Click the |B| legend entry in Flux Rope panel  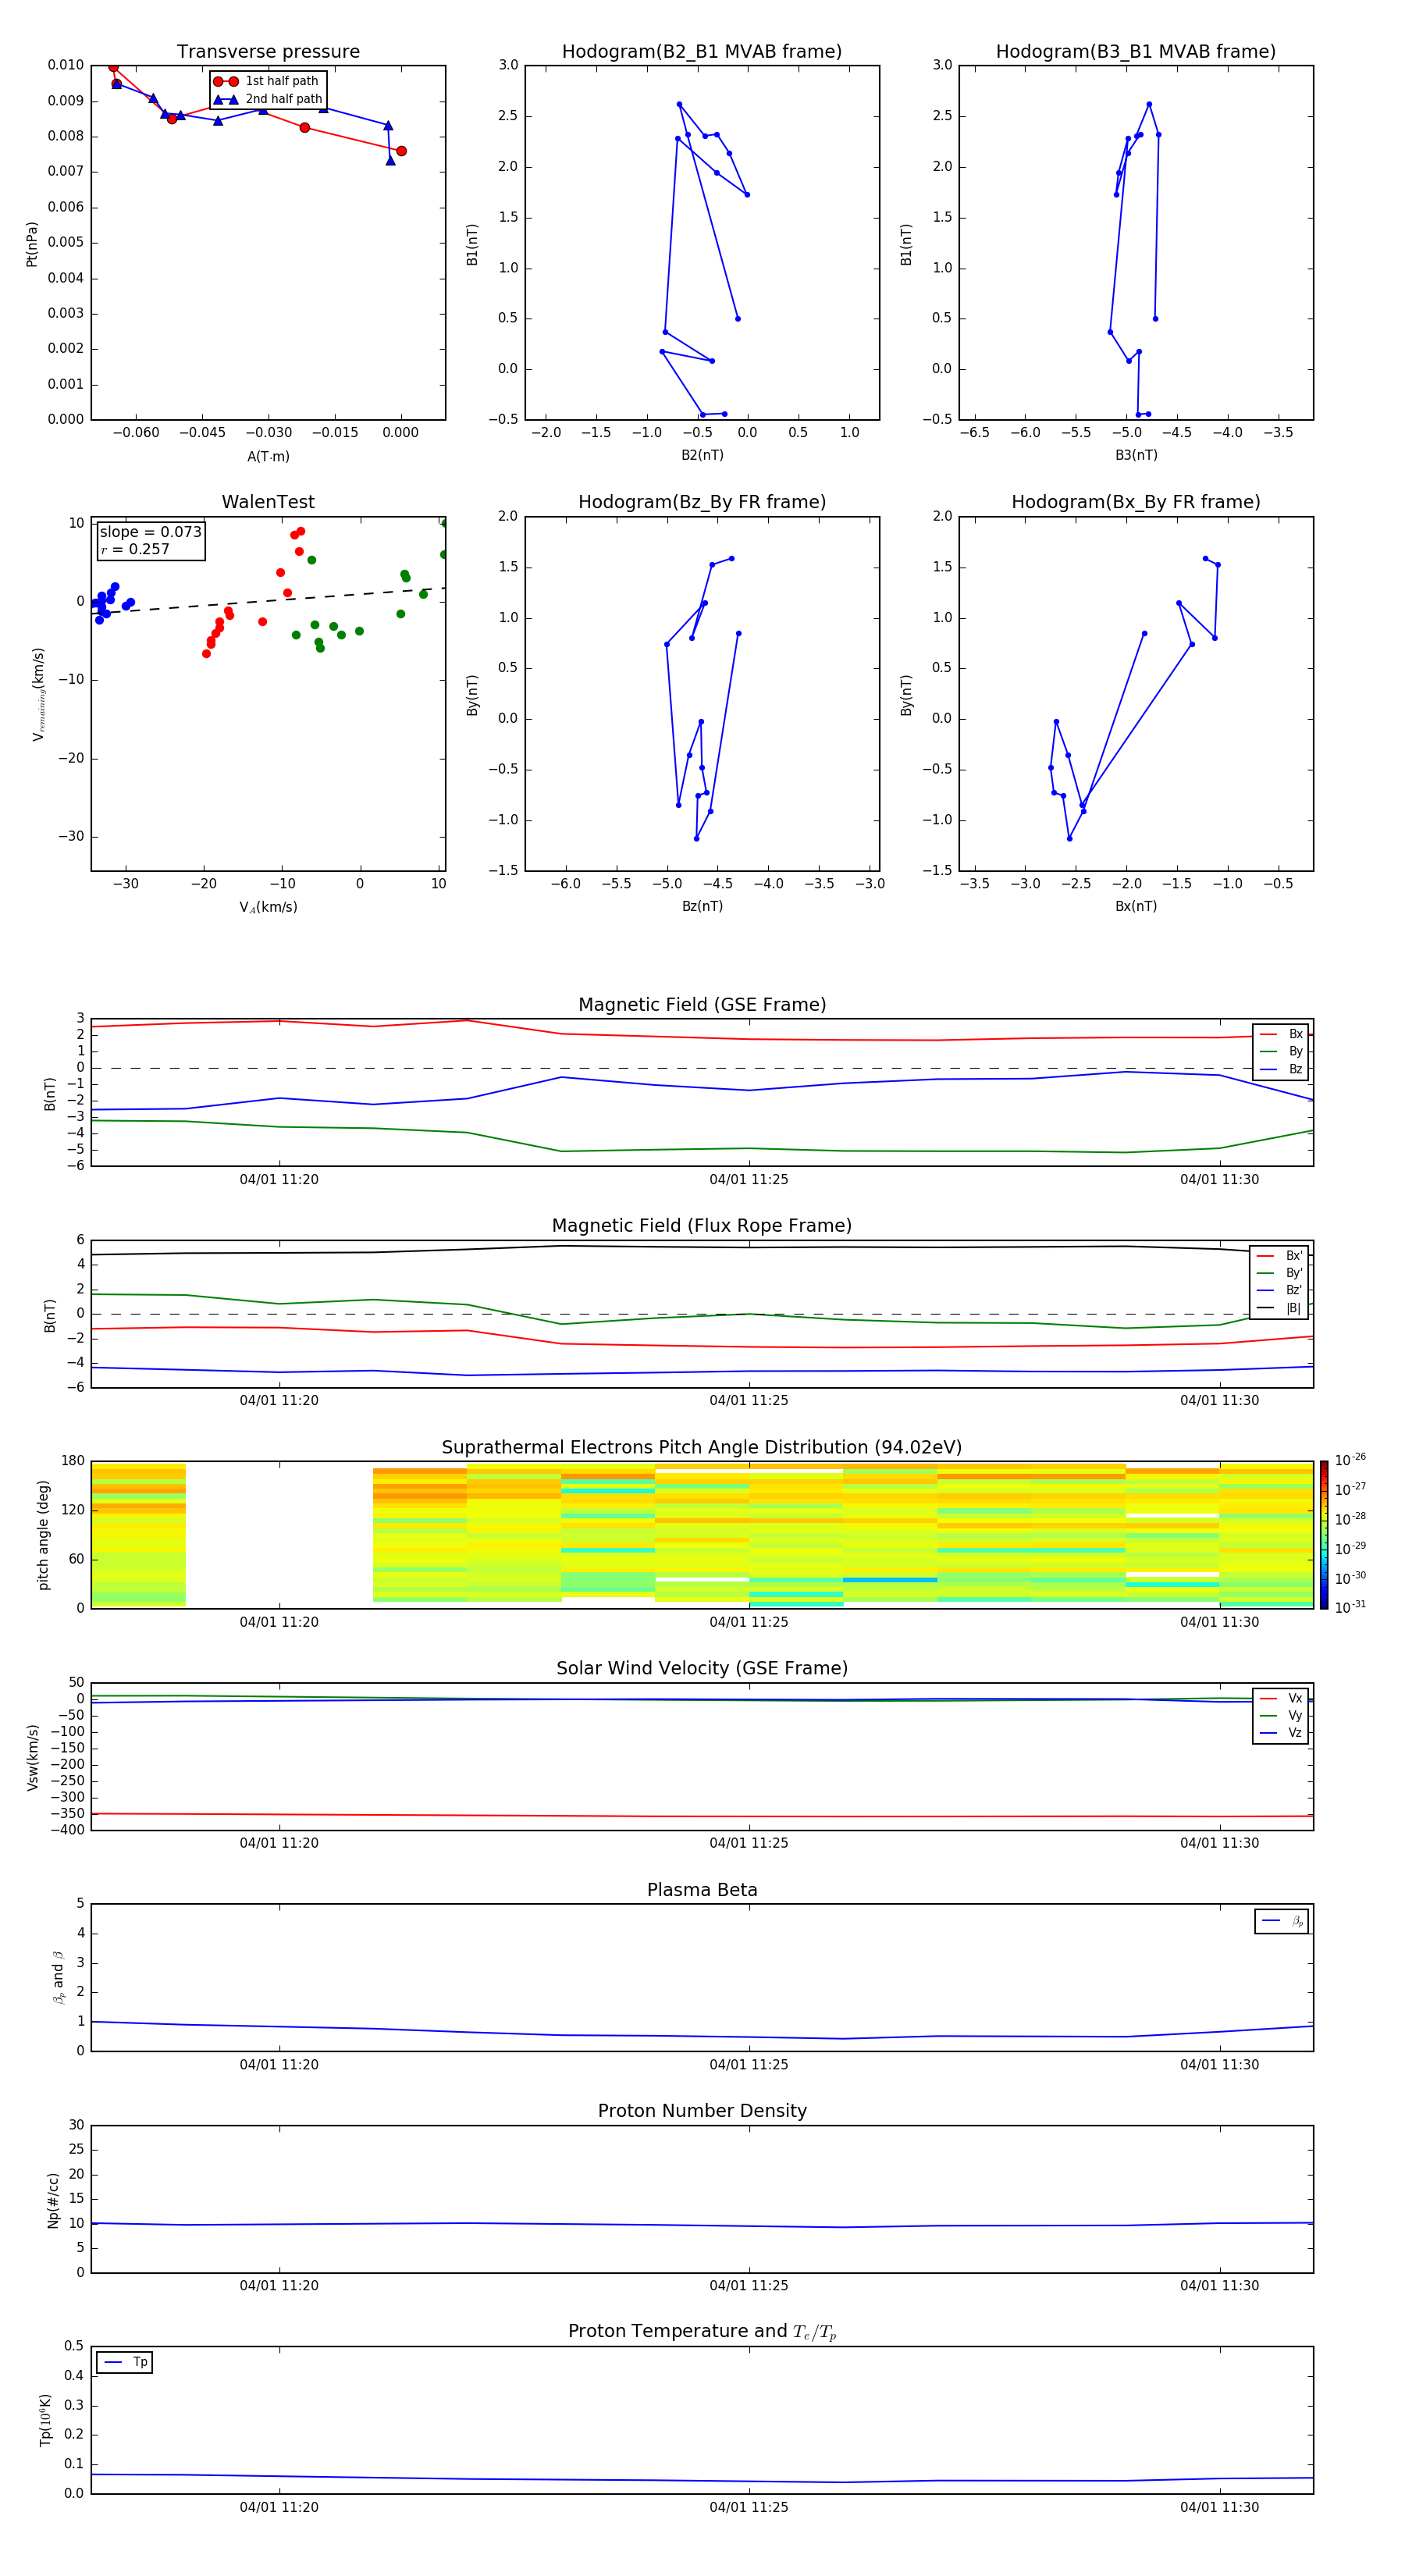click(x=1280, y=1308)
